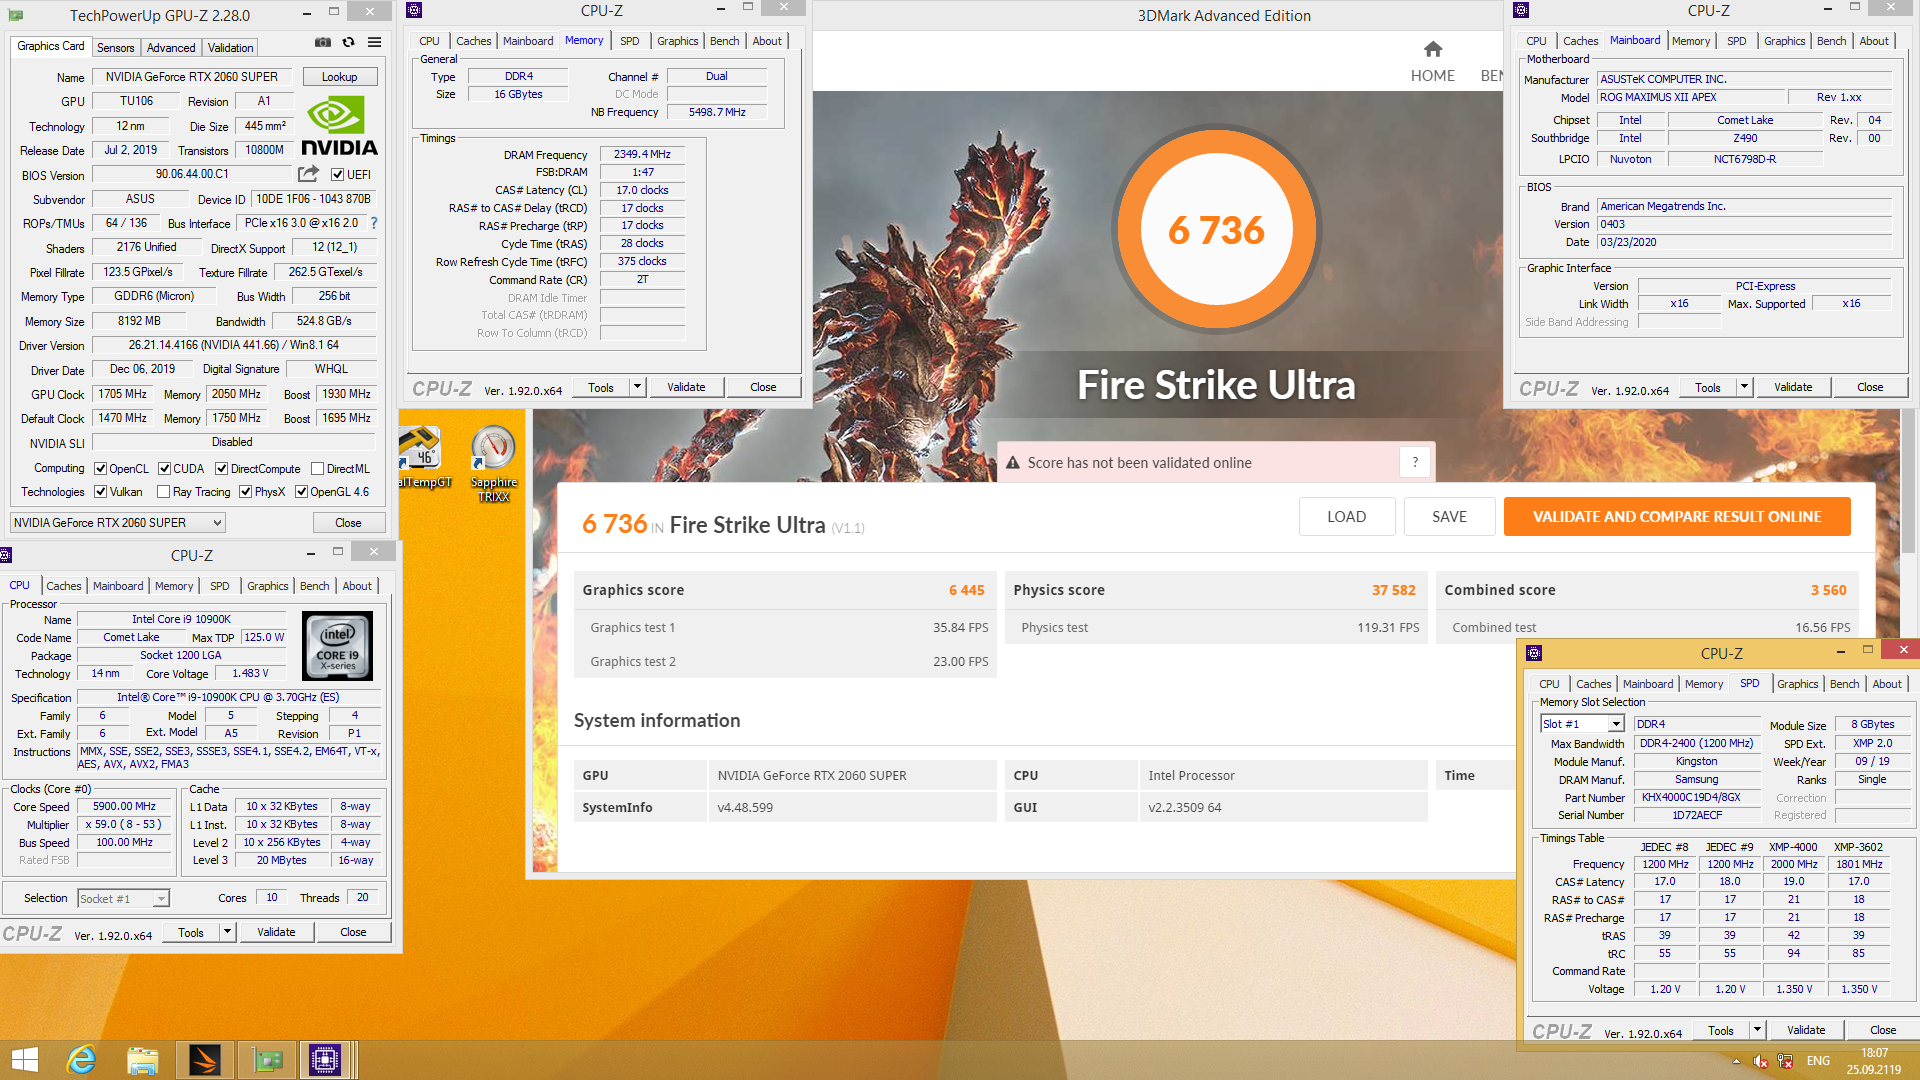Click the network tray icon
The image size is (1920, 1080).
pyautogui.click(x=1785, y=1061)
